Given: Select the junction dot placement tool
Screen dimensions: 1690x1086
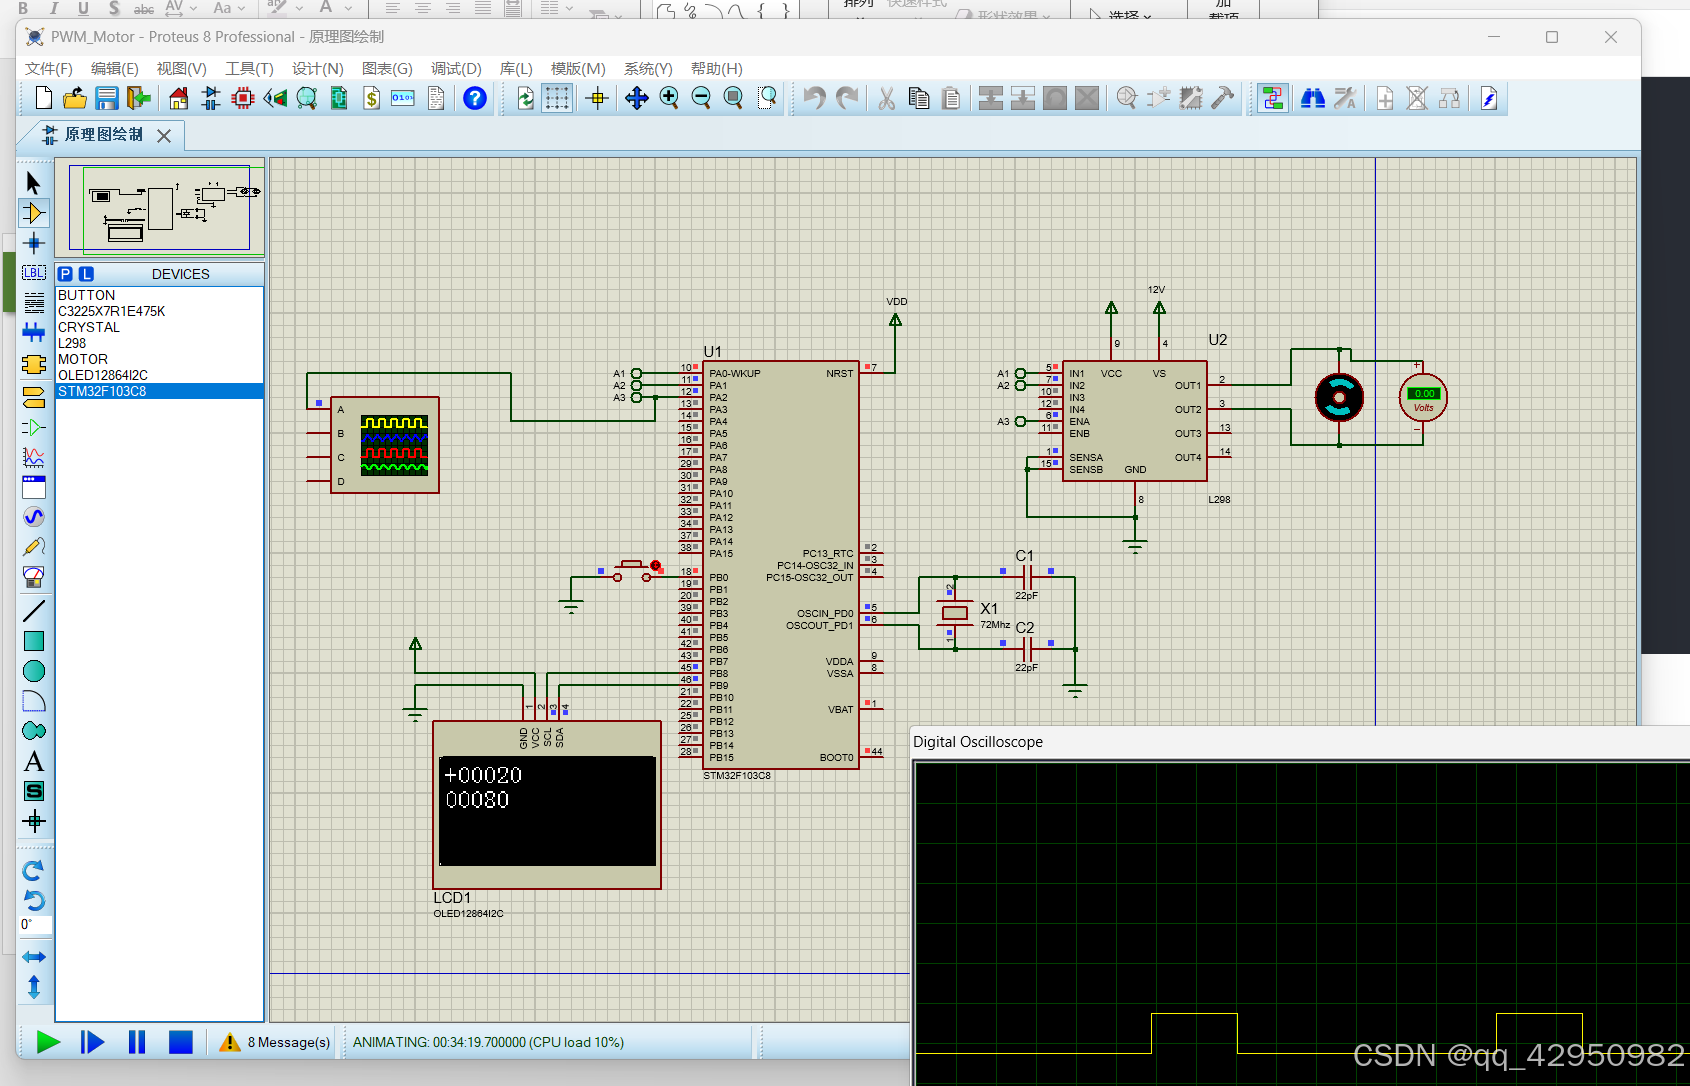Looking at the screenshot, I should point(34,243).
